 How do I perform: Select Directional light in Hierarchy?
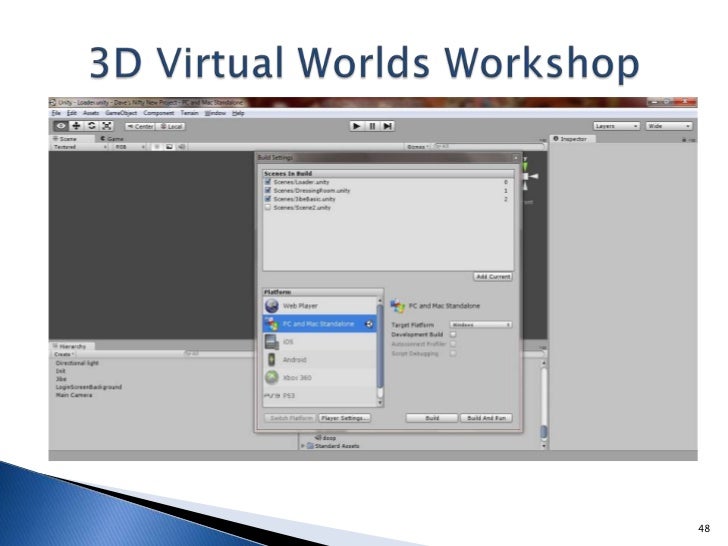77,363
